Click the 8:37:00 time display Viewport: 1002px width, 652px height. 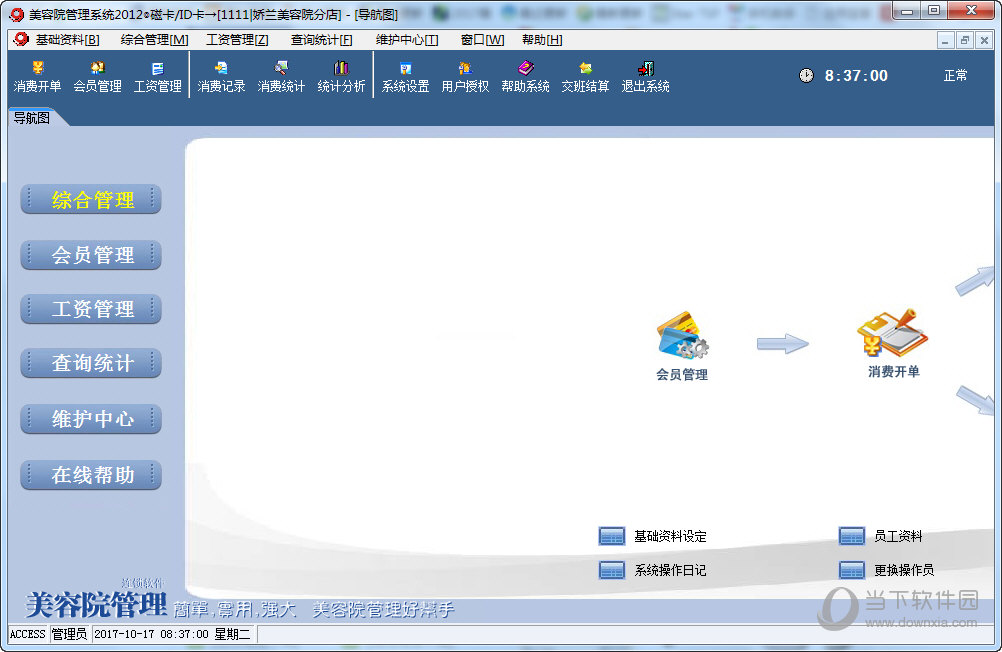click(856, 75)
